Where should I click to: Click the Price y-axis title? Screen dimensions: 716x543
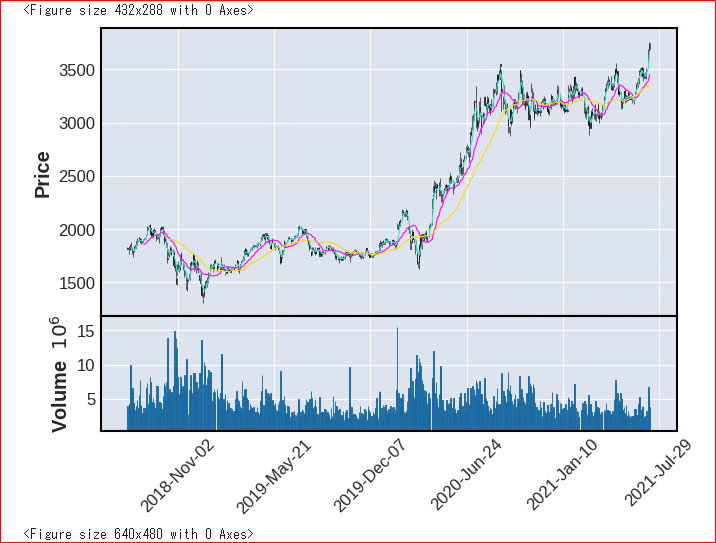pos(42,175)
